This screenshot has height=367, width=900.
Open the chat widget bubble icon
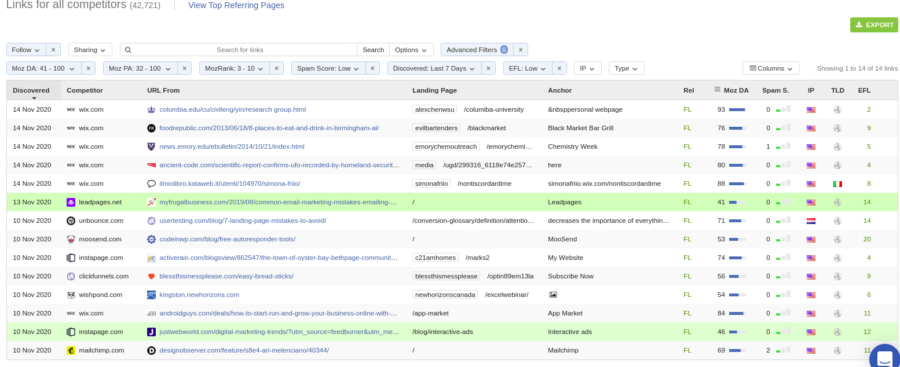pyautogui.click(x=885, y=357)
